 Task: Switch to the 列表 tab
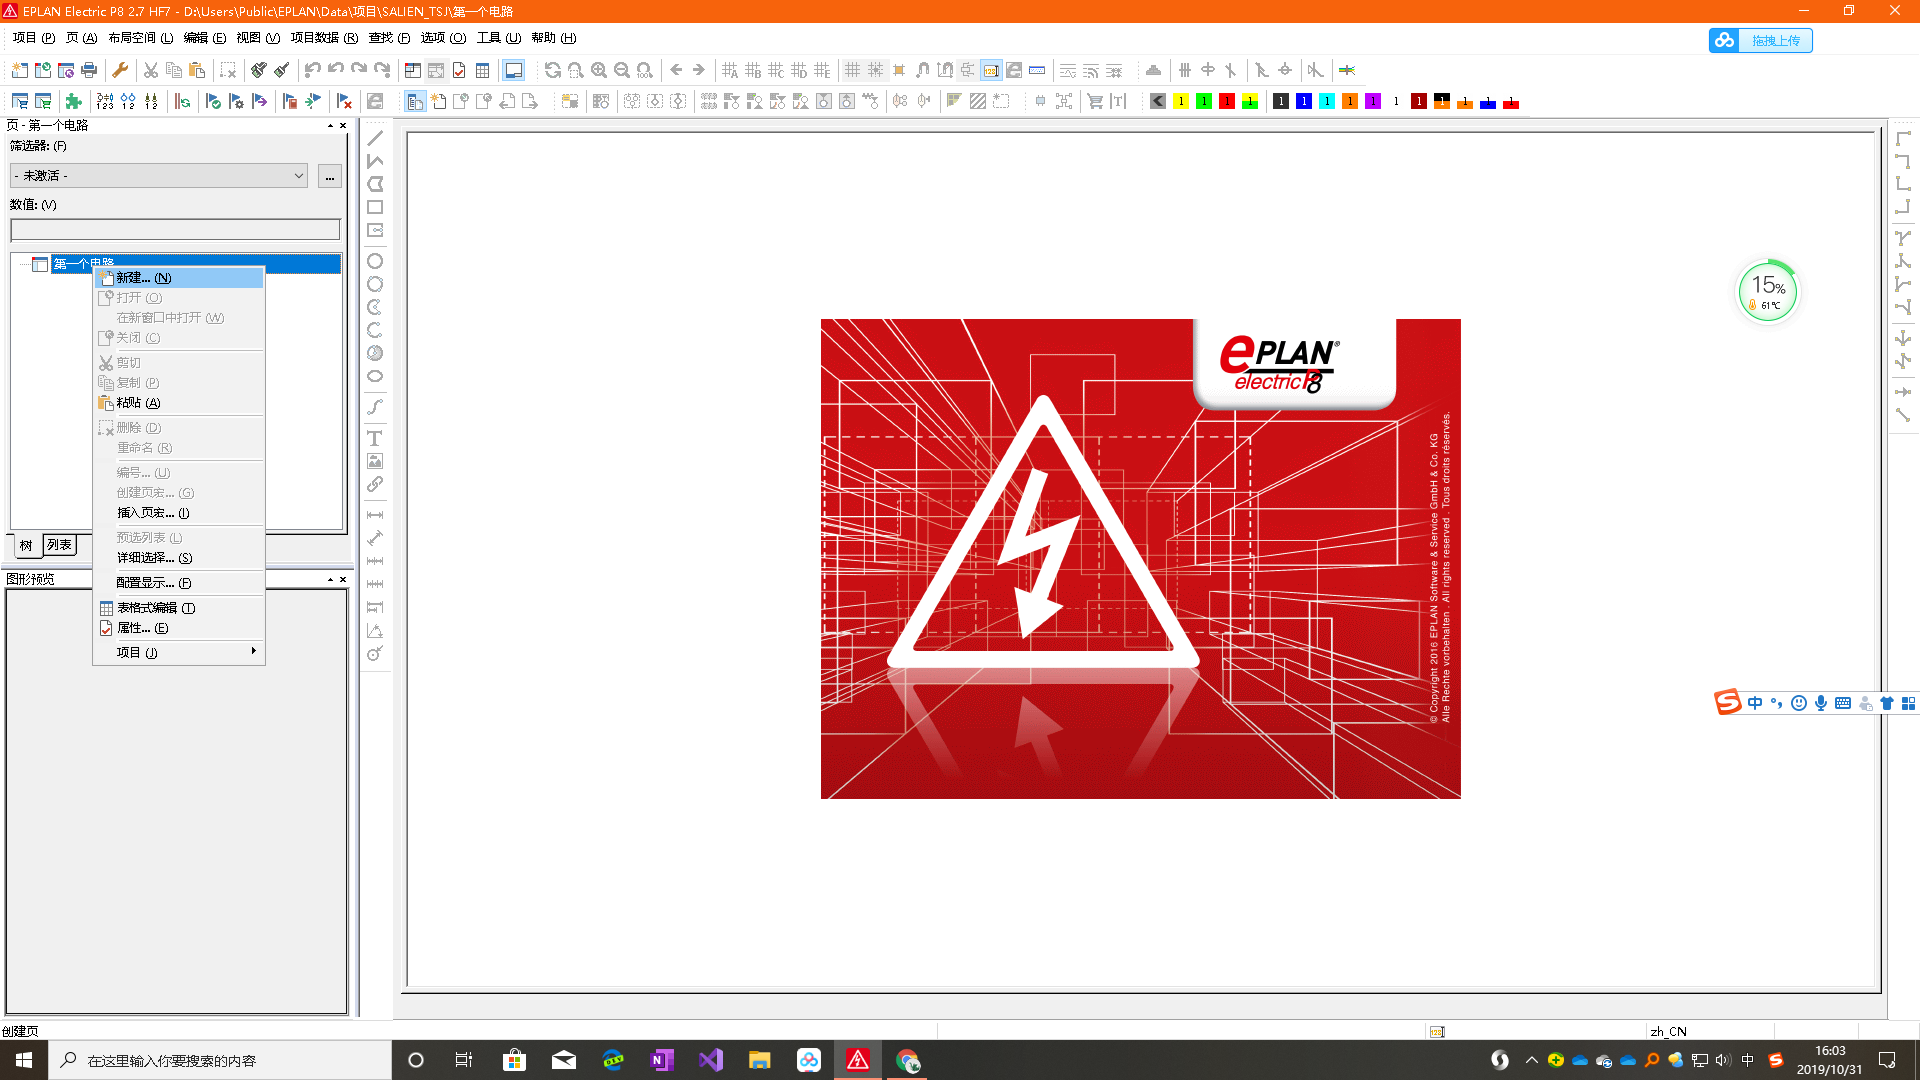click(x=59, y=545)
